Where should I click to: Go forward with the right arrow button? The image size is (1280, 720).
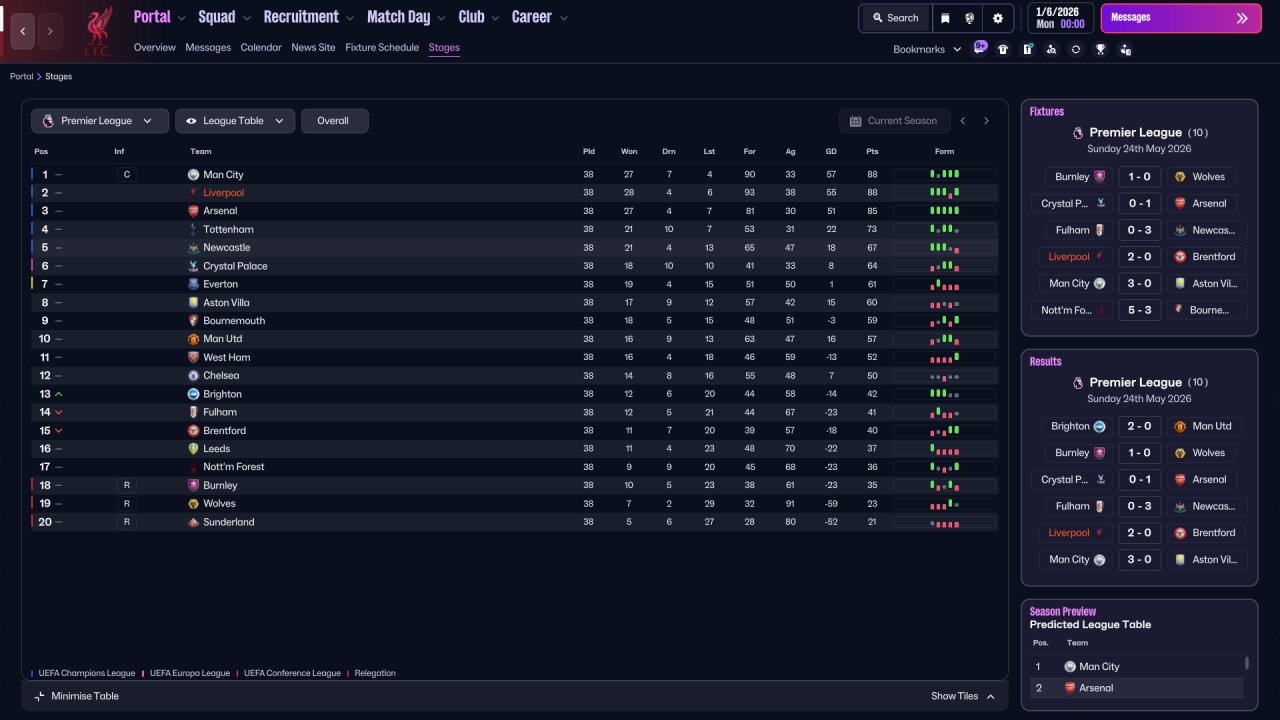(49, 31)
